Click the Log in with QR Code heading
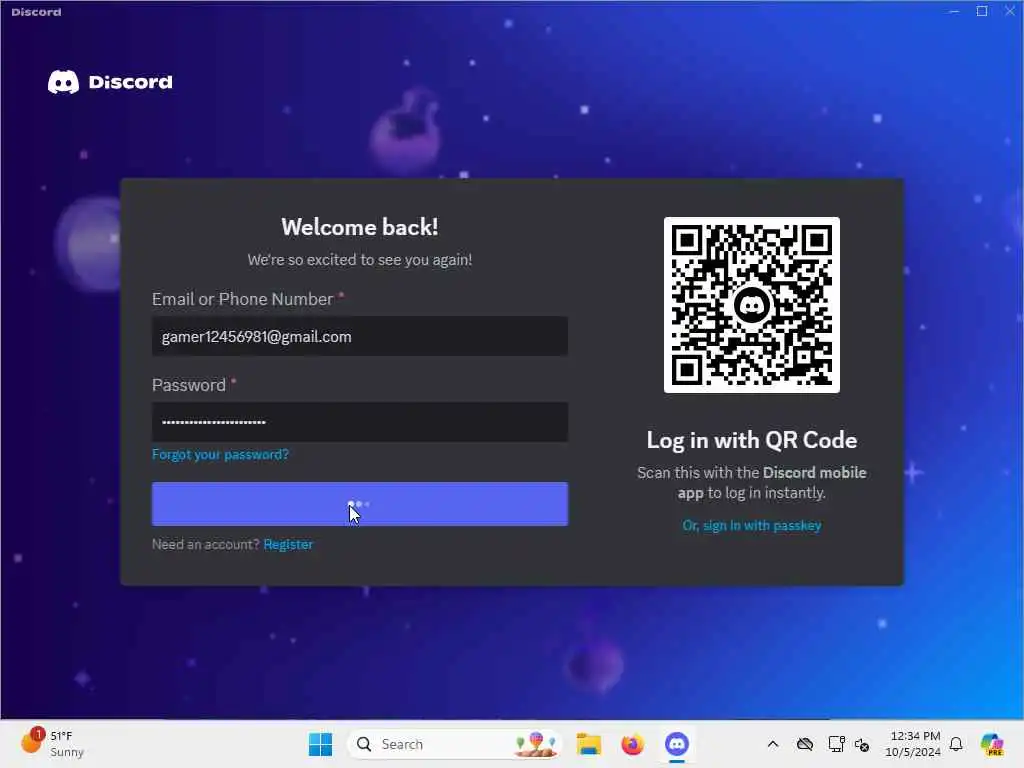The height and width of the screenshot is (768, 1024). (752, 441)
